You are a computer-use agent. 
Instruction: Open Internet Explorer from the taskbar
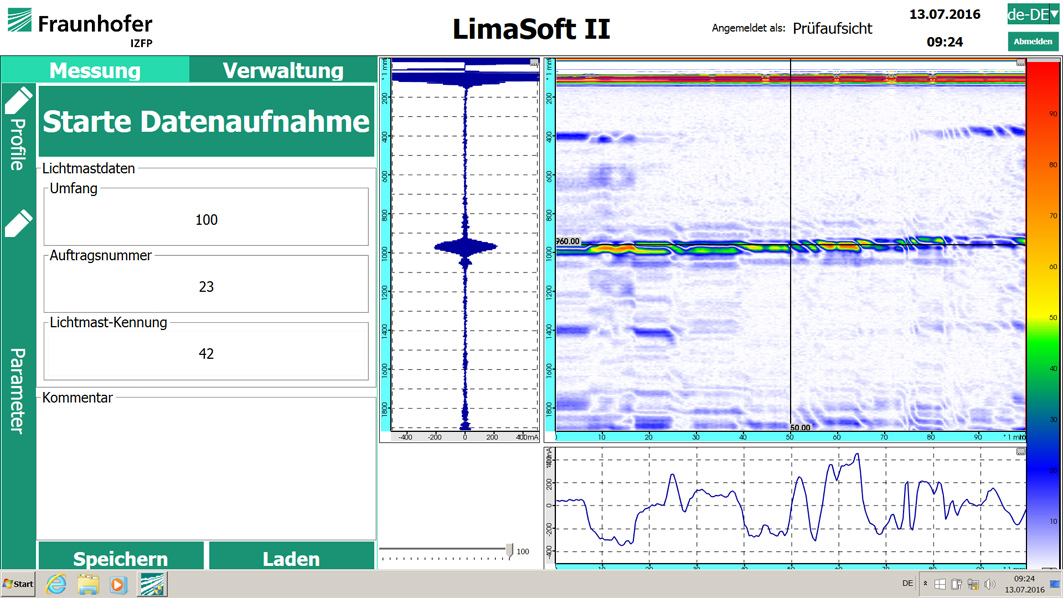tap(56, 584)
